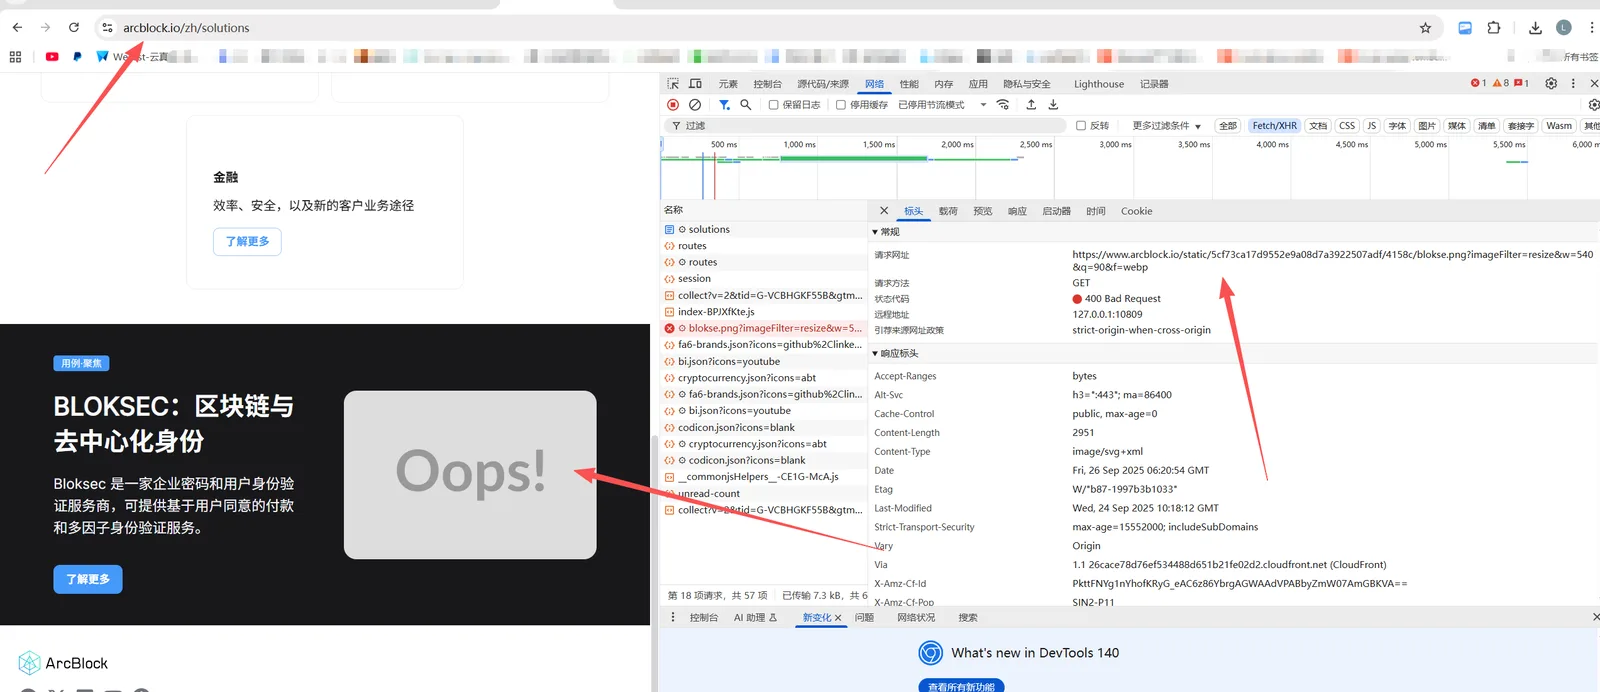Click the ArcBlock logo in the footer

click(x=63, y=663)
